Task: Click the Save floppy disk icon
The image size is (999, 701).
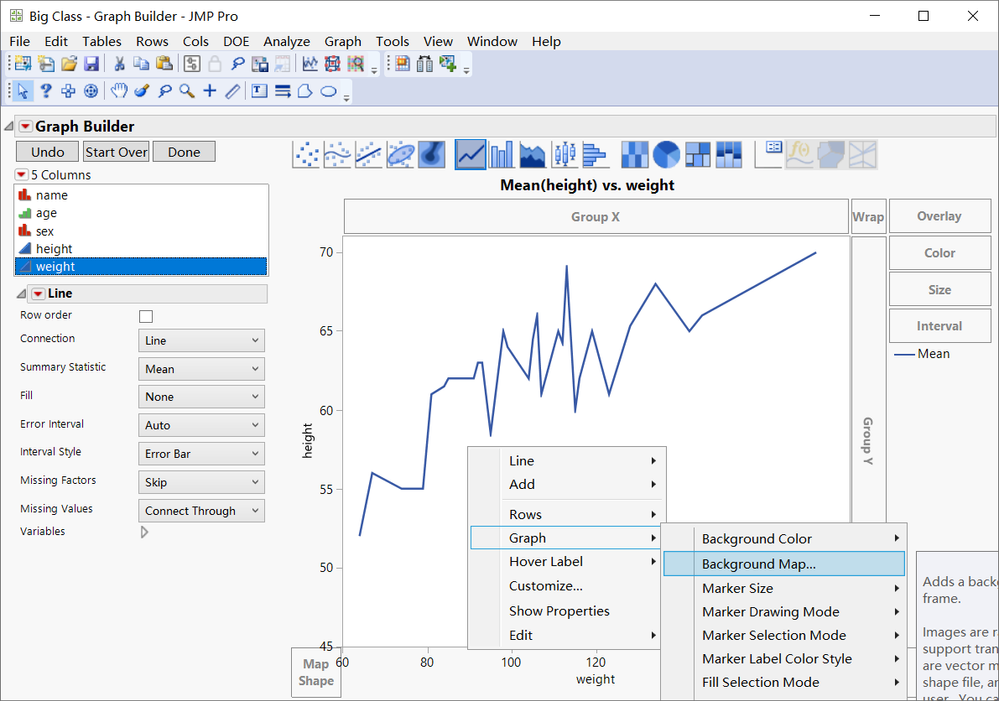Action: pyautogui.click(x=91, y=64)
